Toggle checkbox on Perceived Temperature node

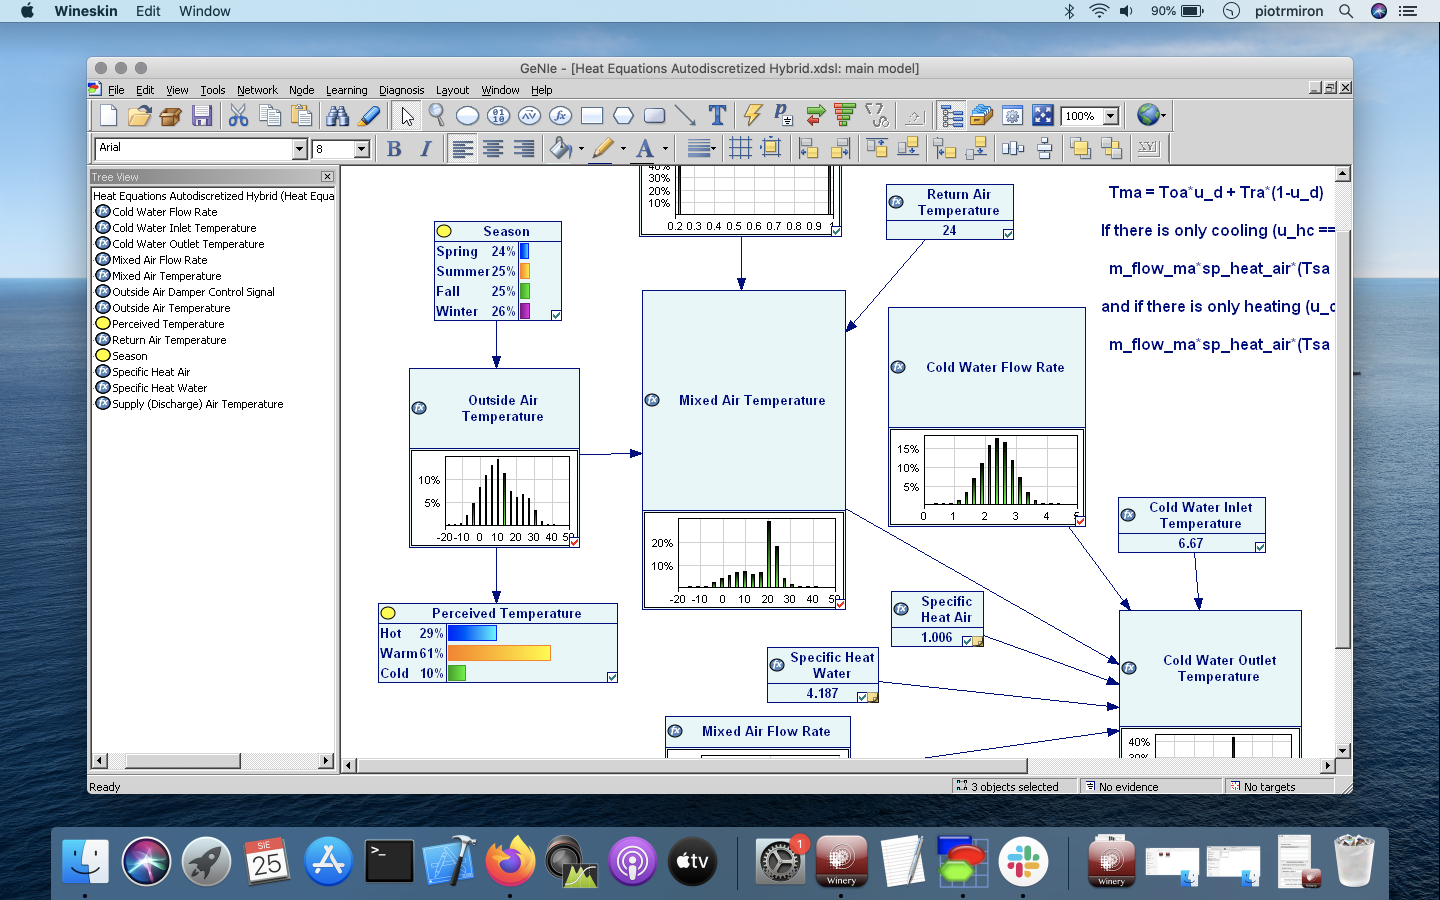coord(612,677)
